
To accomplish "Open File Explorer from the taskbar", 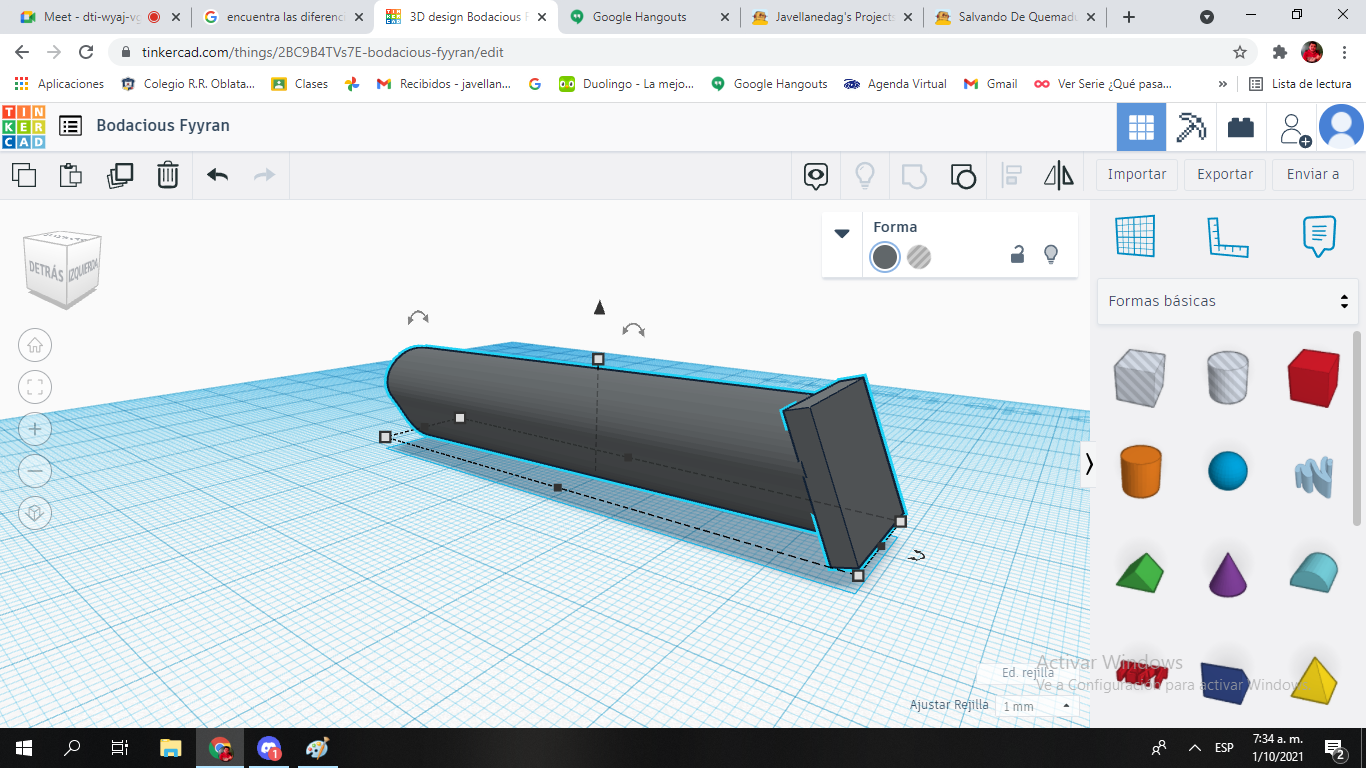I will click(x=171, y=748).
